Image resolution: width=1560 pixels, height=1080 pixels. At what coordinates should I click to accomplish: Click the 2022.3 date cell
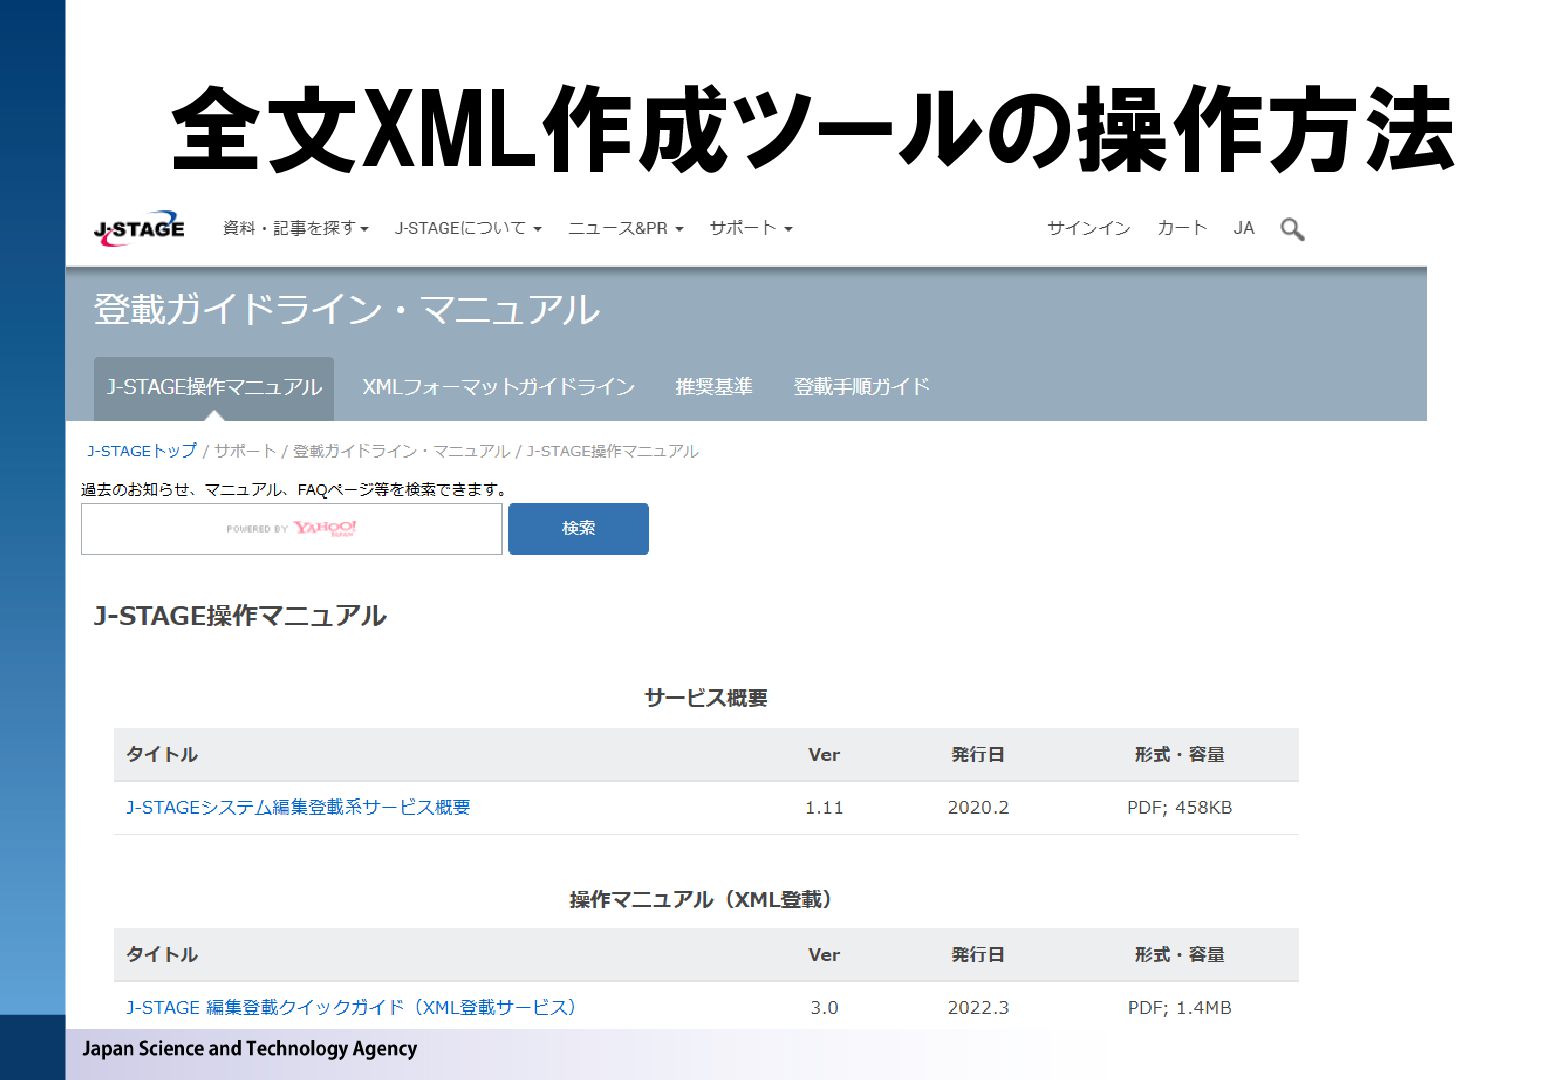(x=978, y=1008)
